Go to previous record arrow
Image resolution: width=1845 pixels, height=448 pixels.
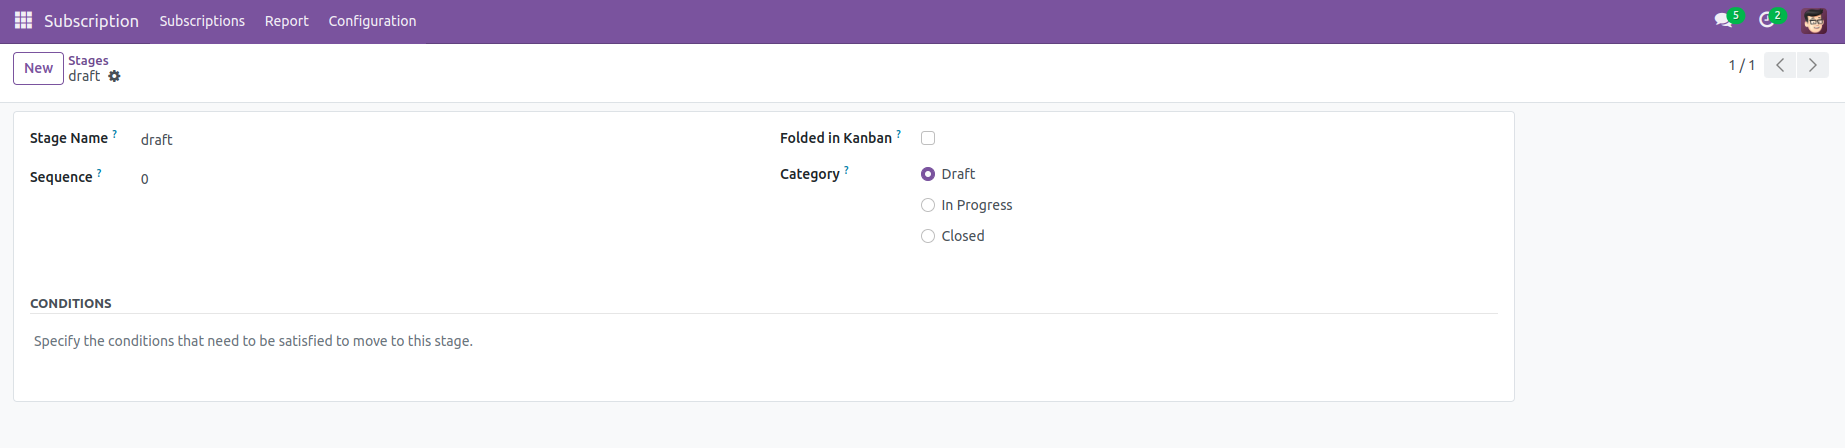click(1780, 65)
